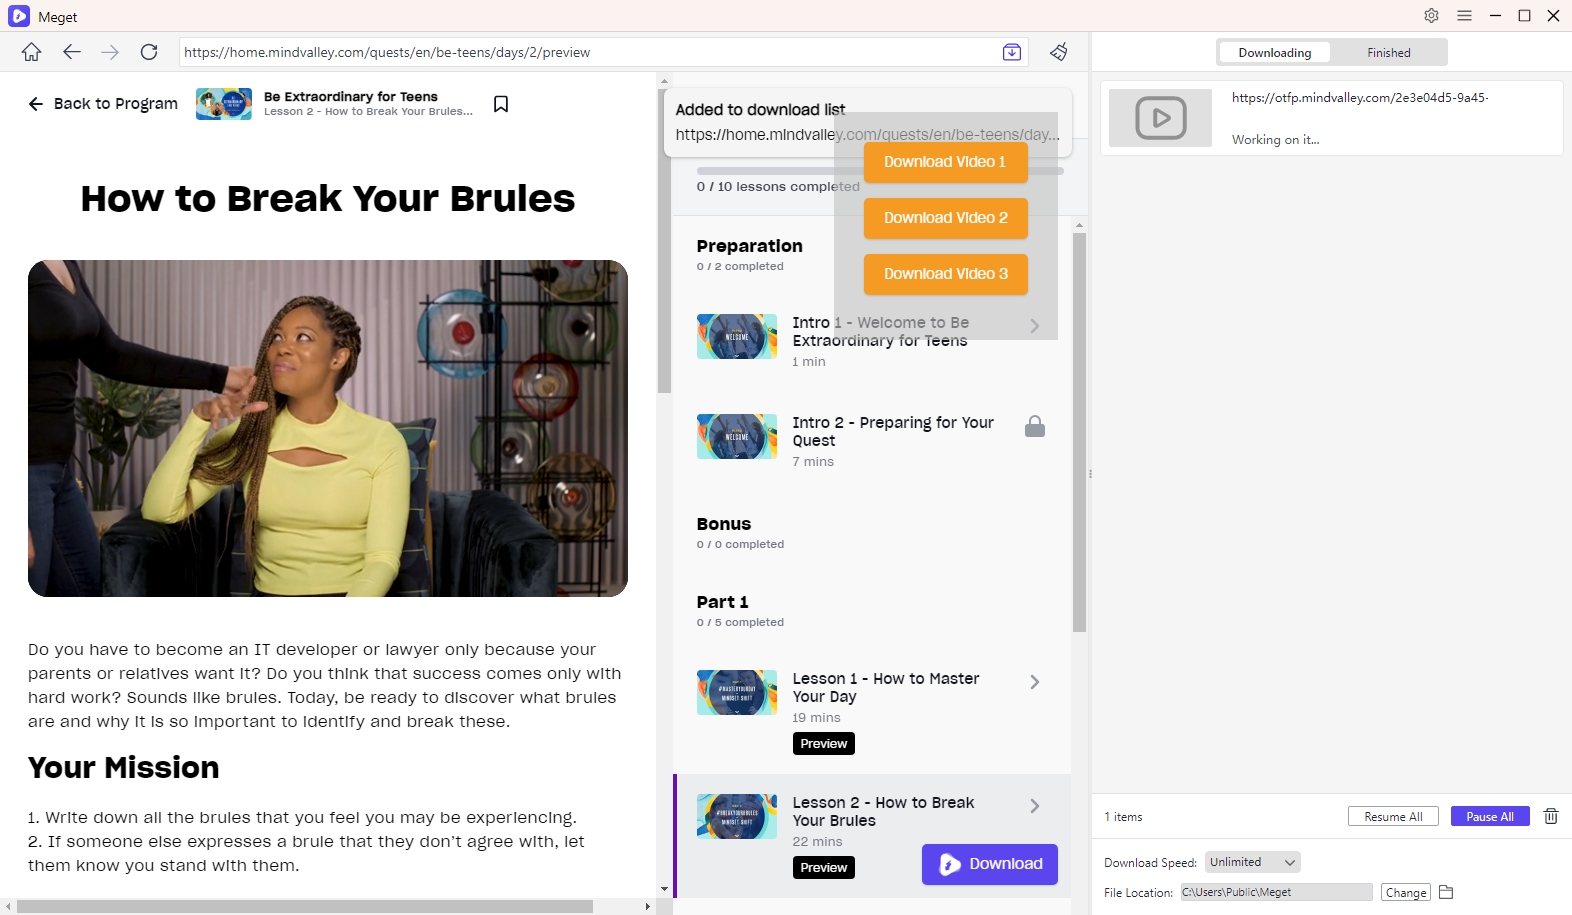Click the Preparation section heading
This screenshot has height=915, width=1572.
click(x=750, y=246)
